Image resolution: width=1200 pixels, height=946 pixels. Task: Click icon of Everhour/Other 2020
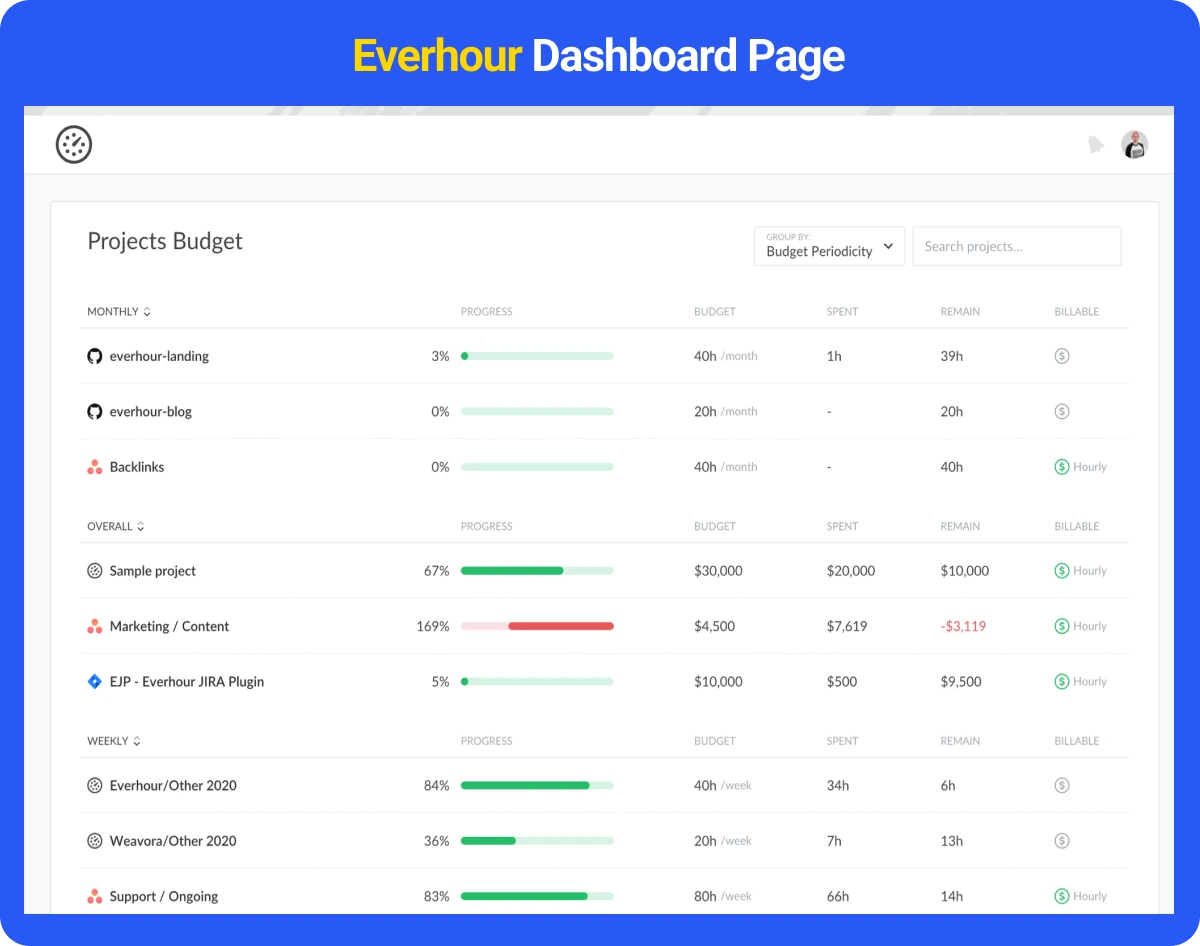point(95,786)
